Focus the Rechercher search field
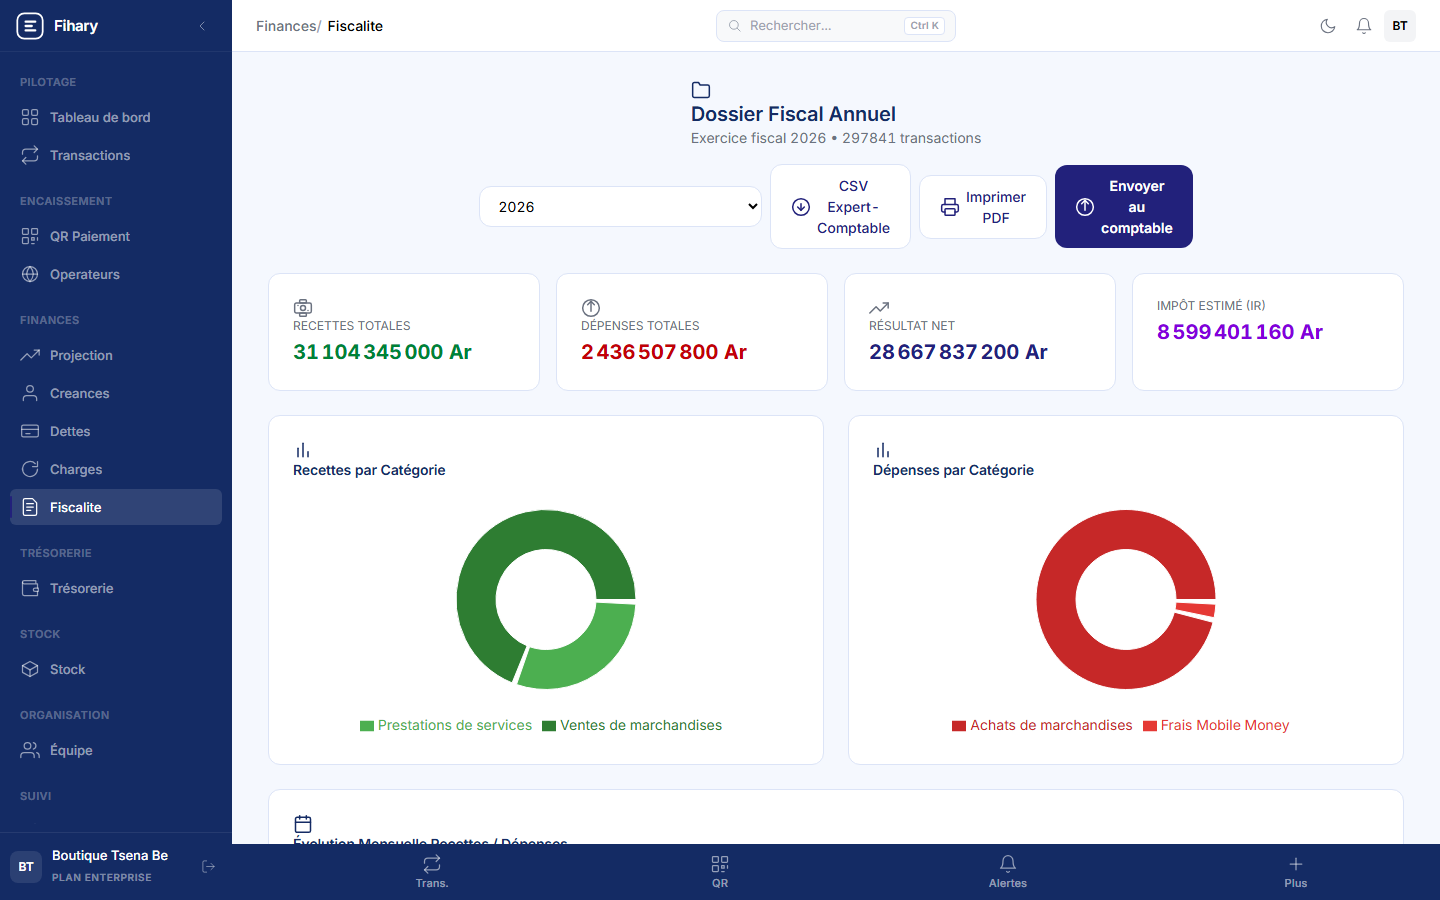The height and width of the screenshot is (900, 1440). pyautogui.click(x=836, y=26)
